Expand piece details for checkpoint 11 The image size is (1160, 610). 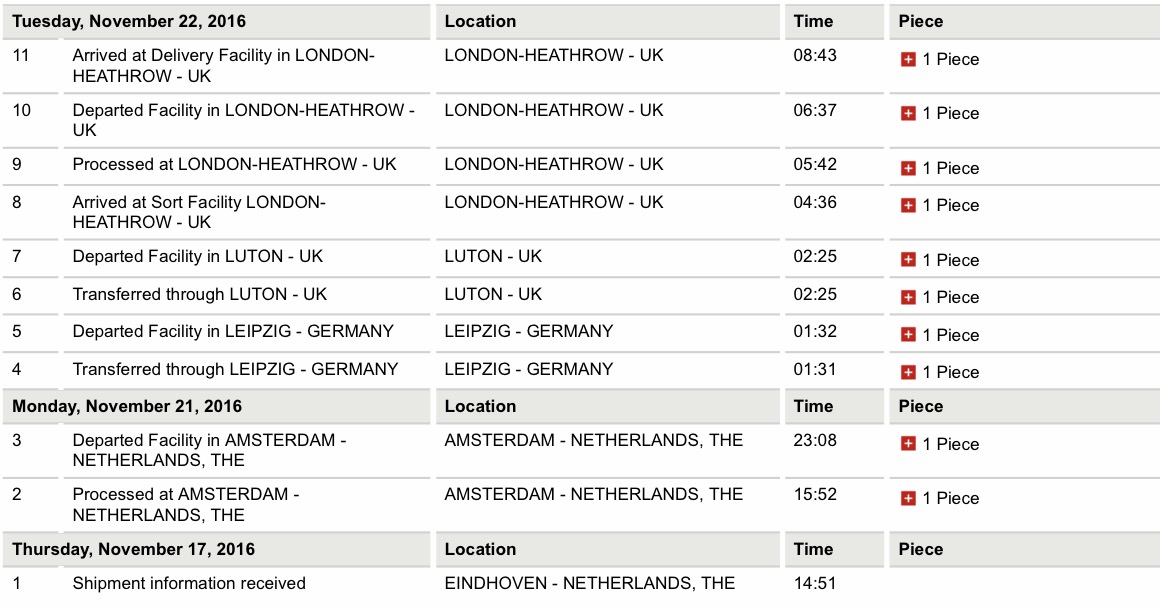(x=908, y=60)
